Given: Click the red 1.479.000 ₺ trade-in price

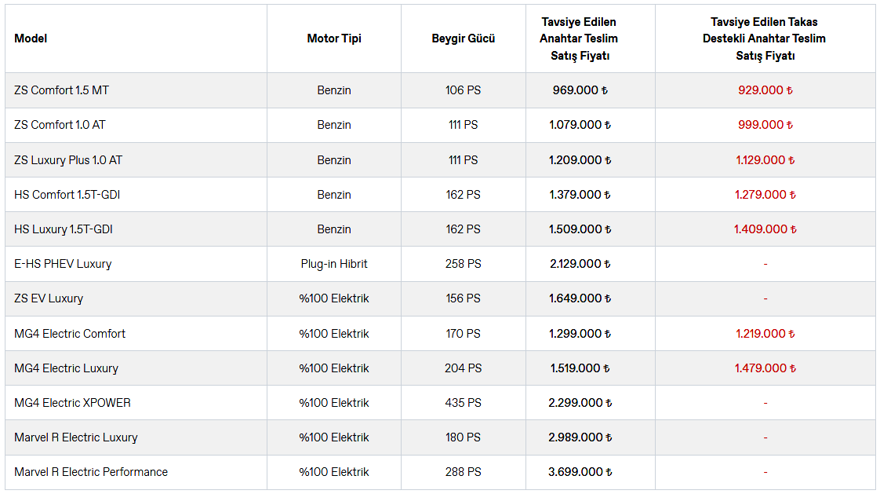Looking at the screenshot, I should 765,368.
